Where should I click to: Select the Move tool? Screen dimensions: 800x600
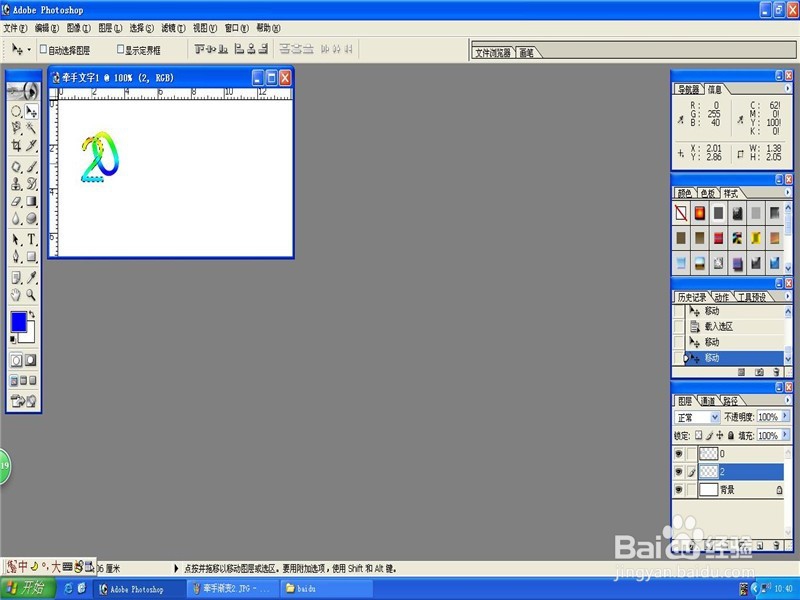pyautogui.click(x=33, y=109)
